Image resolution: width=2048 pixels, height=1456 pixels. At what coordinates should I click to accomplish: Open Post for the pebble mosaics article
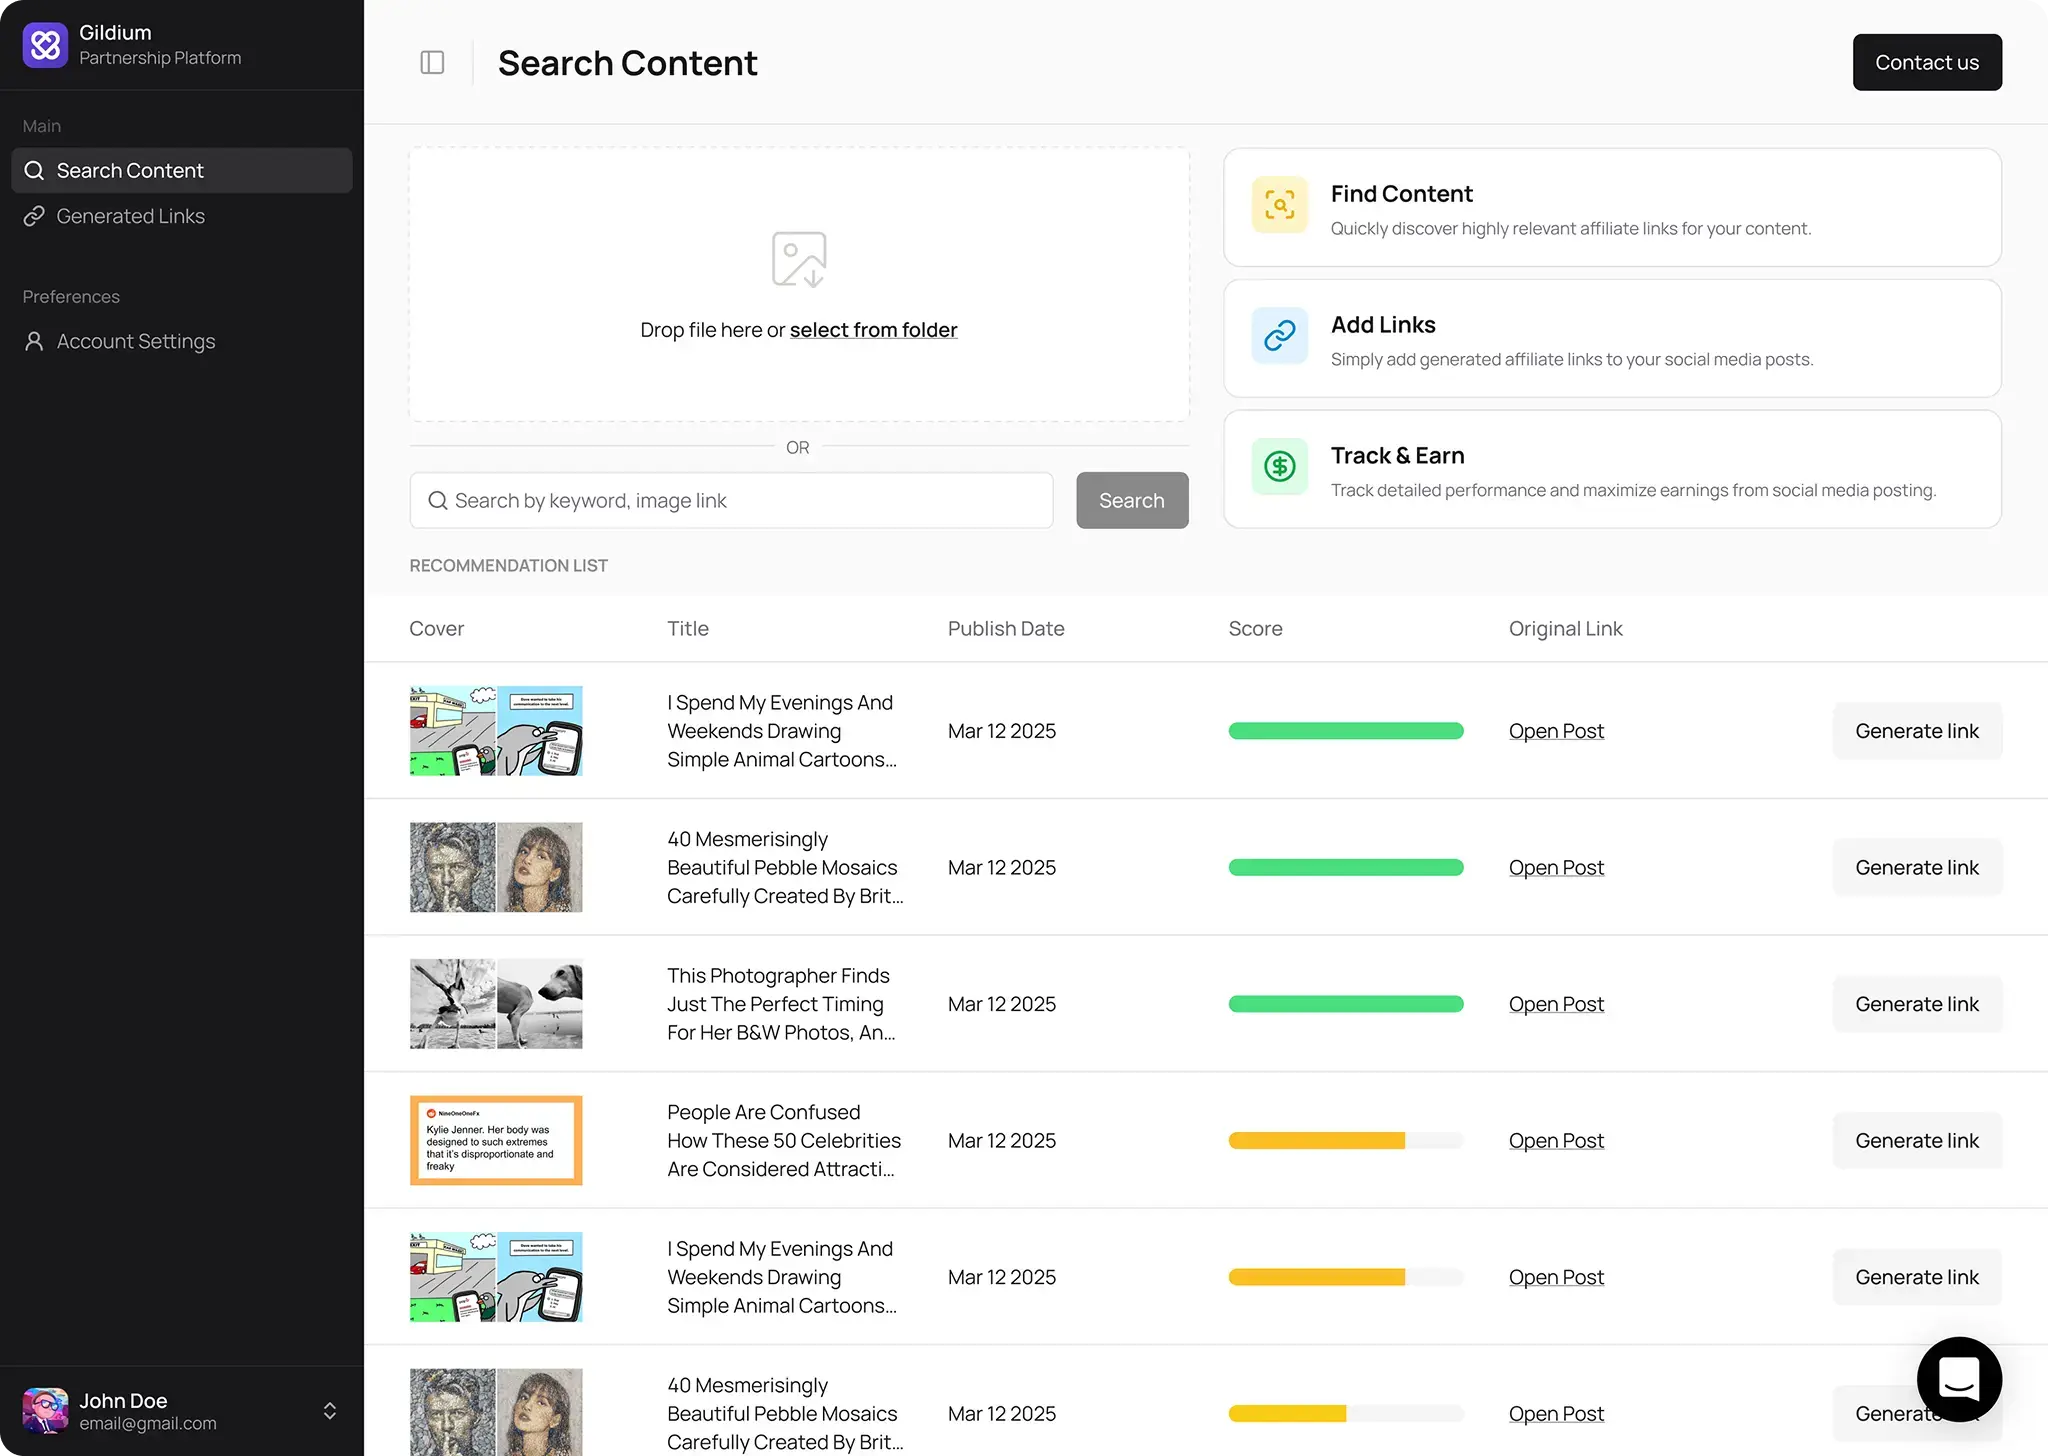(1556, 867)
